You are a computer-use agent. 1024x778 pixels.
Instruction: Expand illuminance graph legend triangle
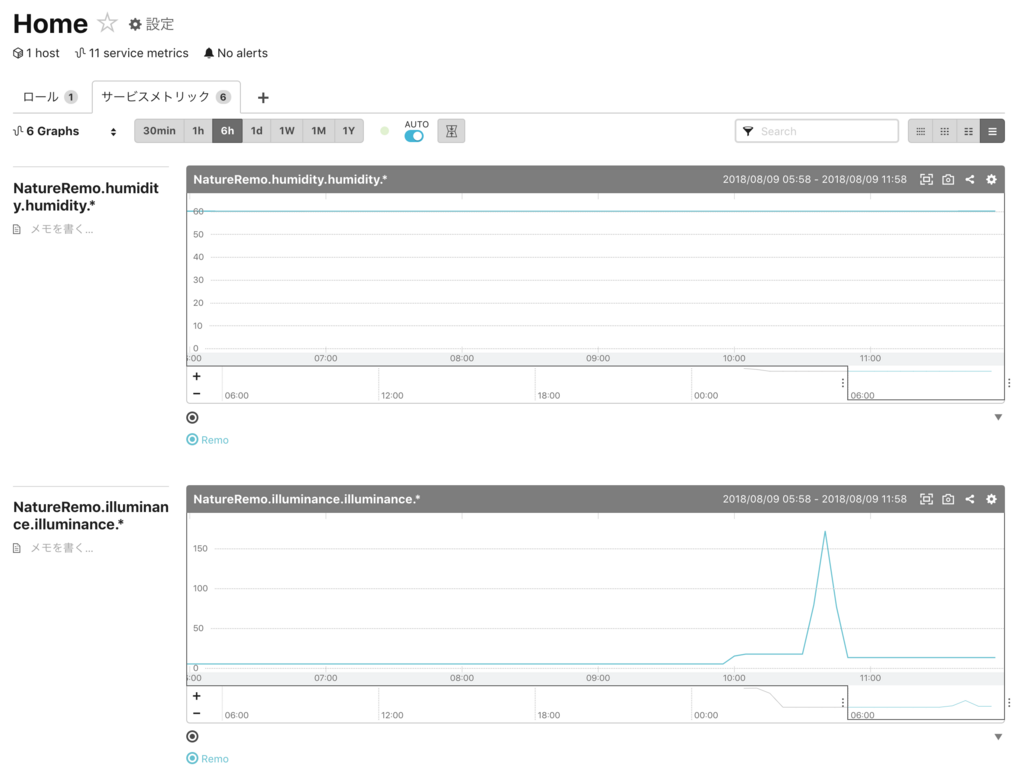998,736
